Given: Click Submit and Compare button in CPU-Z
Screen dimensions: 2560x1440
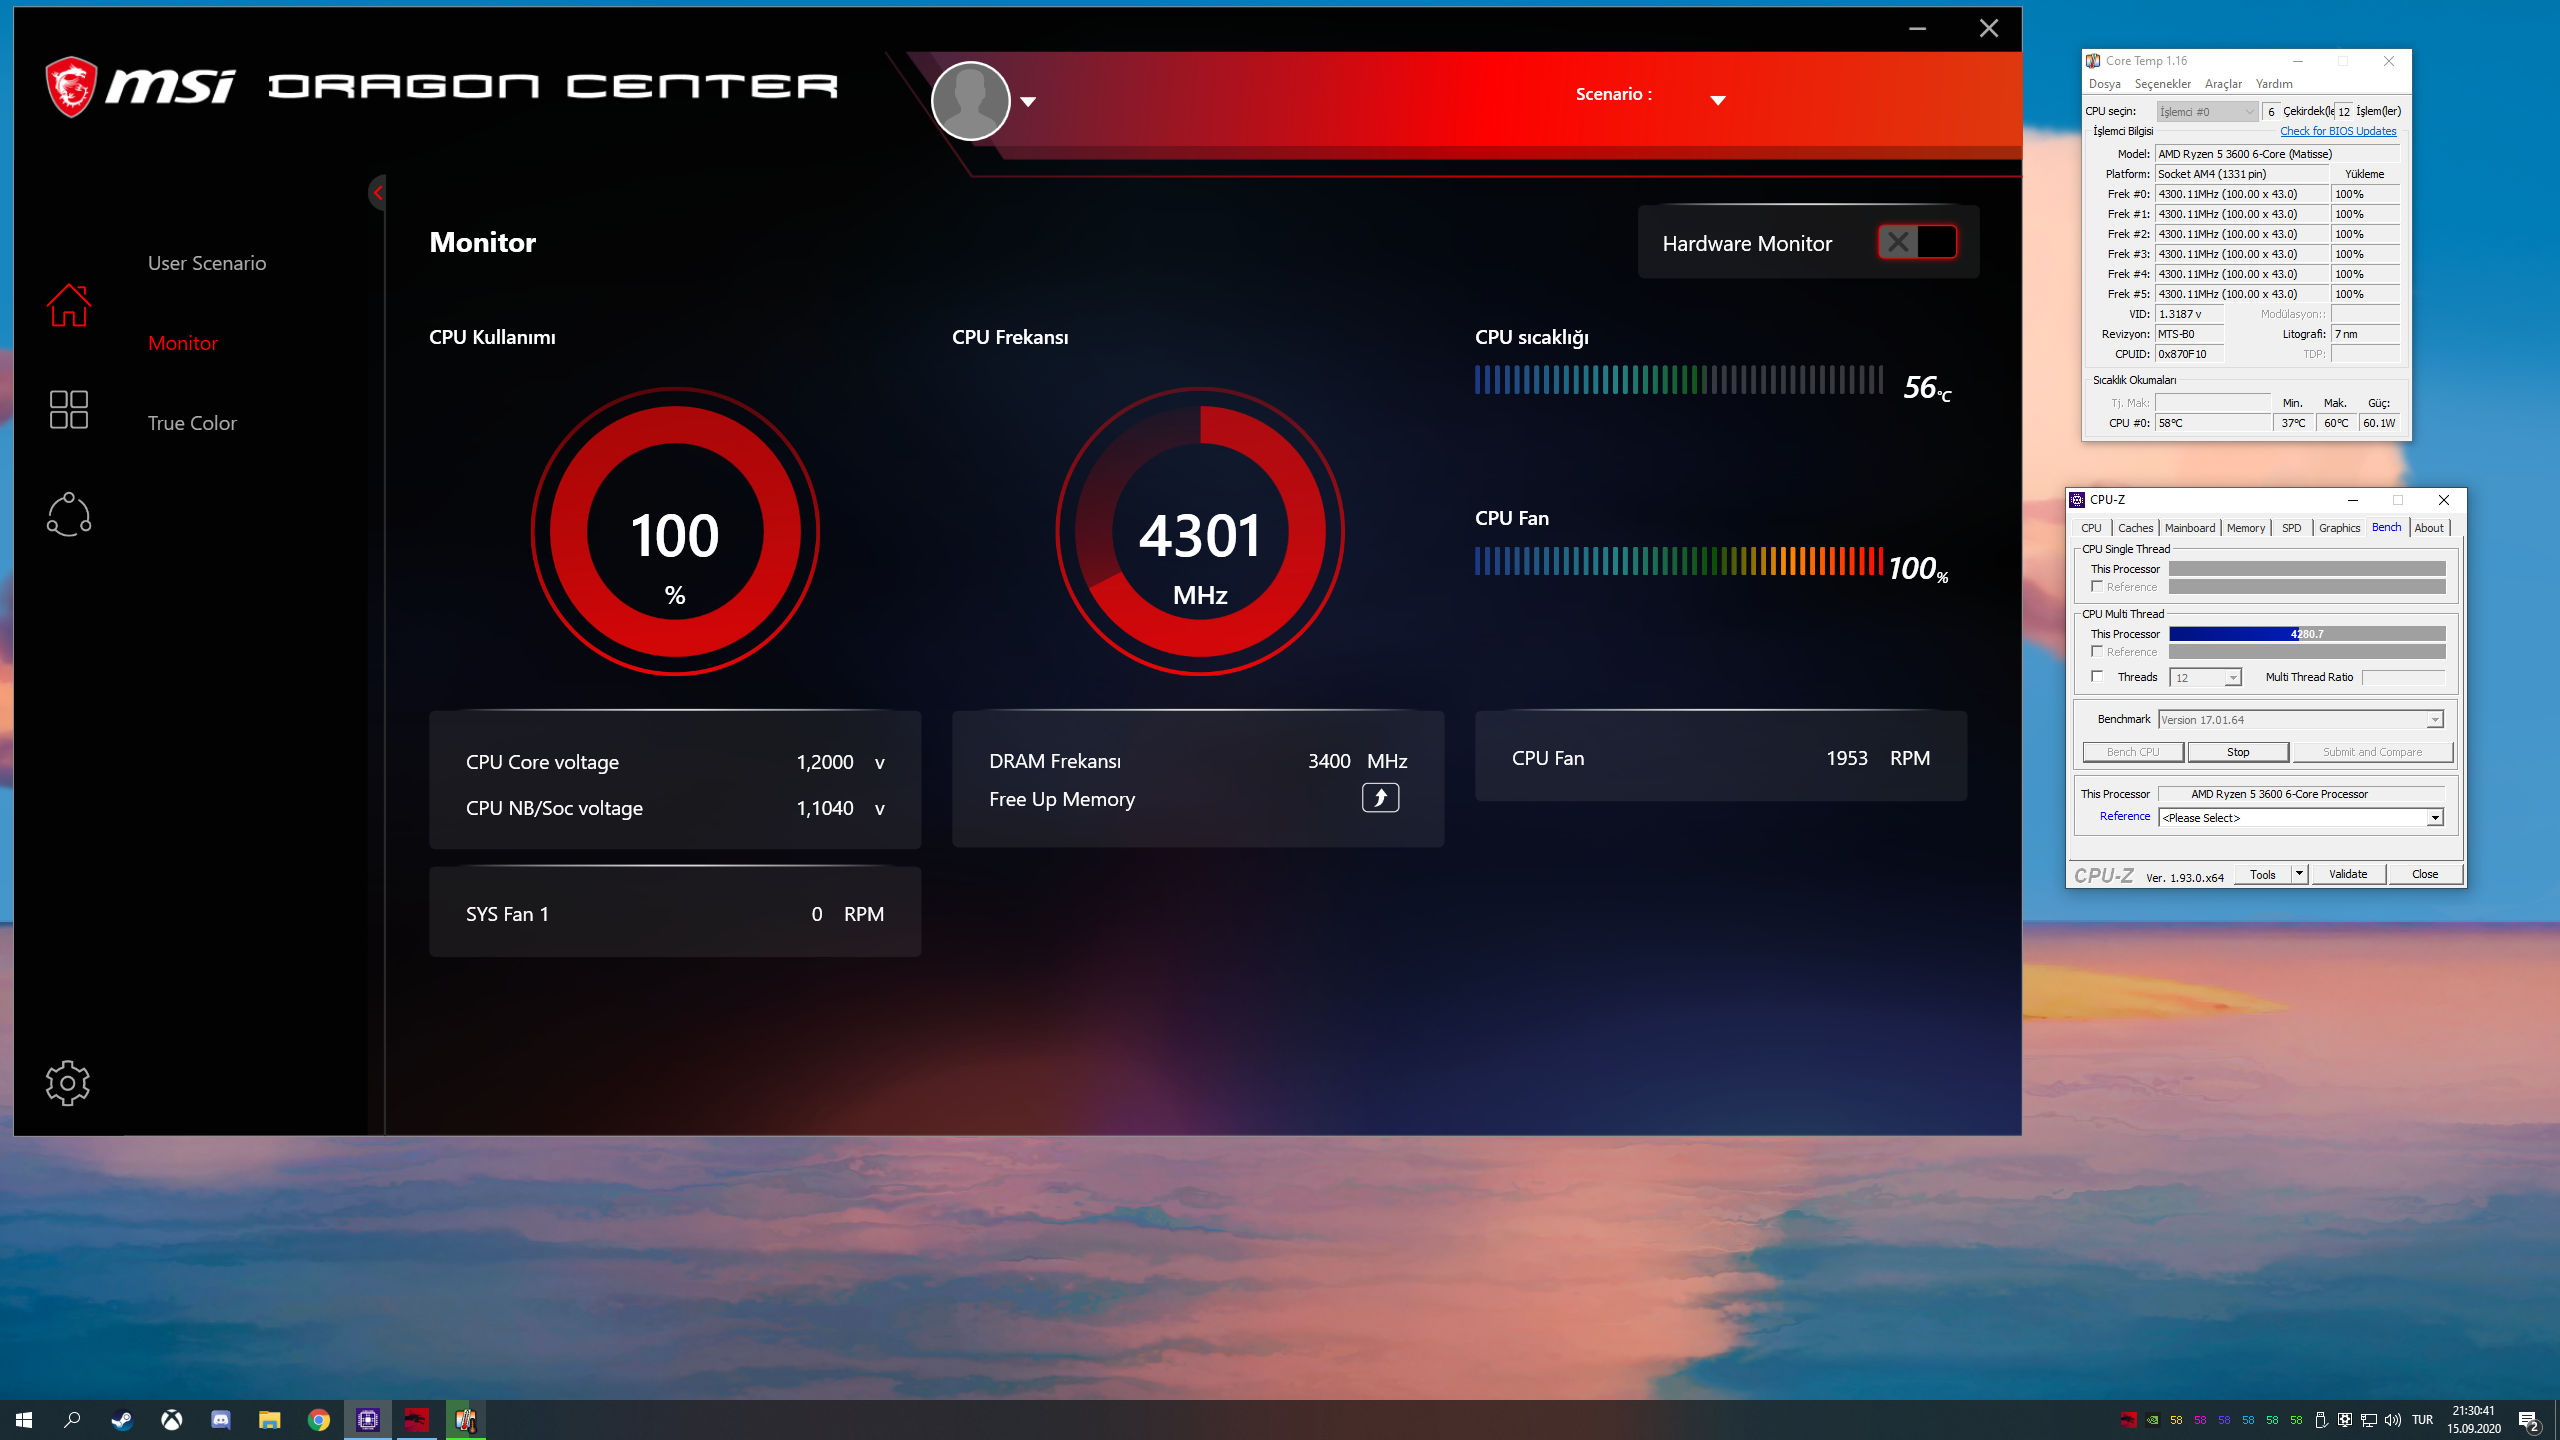Looking at the screenshot, I should (2372, 752).
